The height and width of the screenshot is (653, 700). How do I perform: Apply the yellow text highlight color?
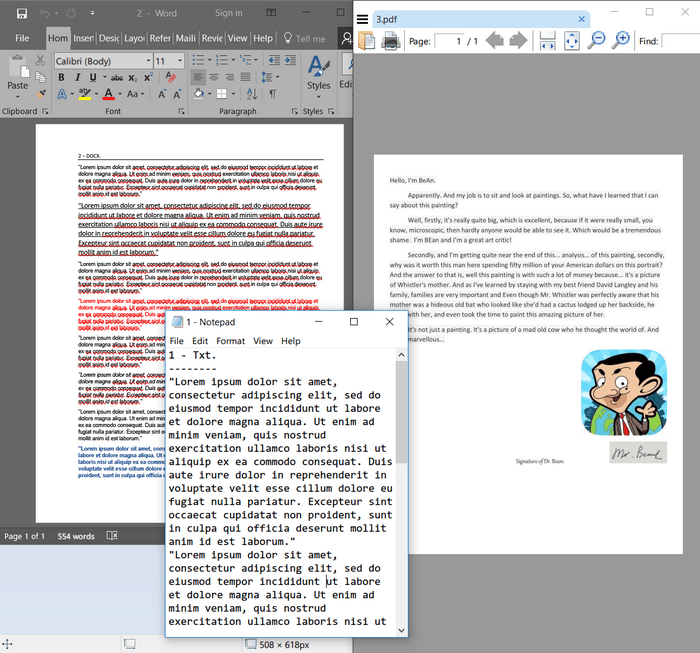click(x=85, y=94)
